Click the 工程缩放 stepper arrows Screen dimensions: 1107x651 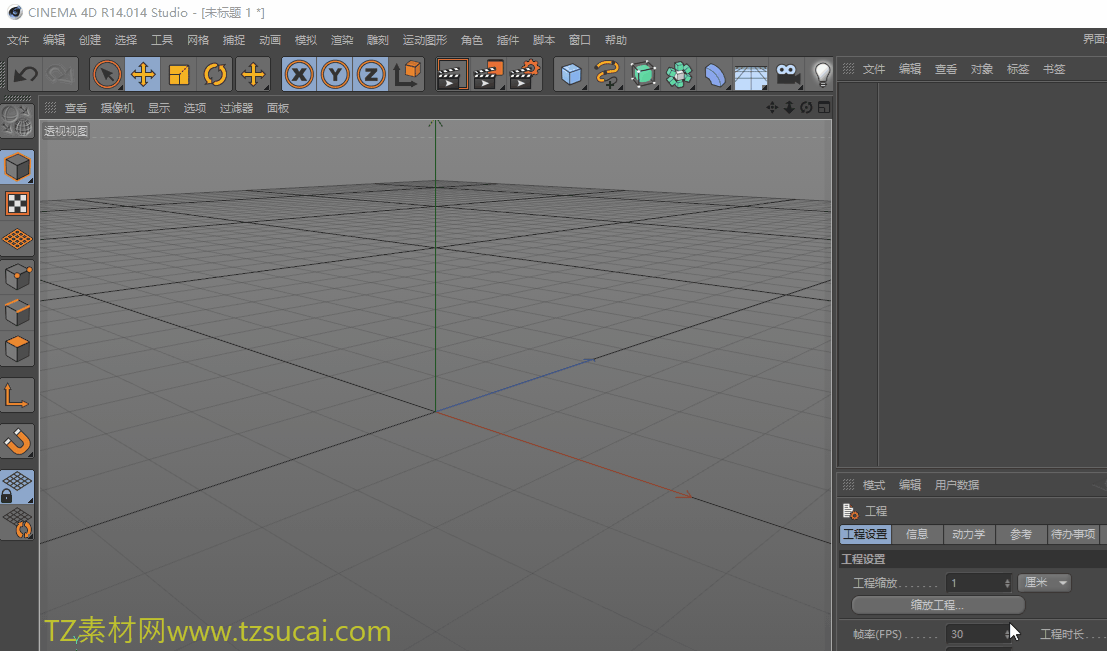(x=1007, y=583)
